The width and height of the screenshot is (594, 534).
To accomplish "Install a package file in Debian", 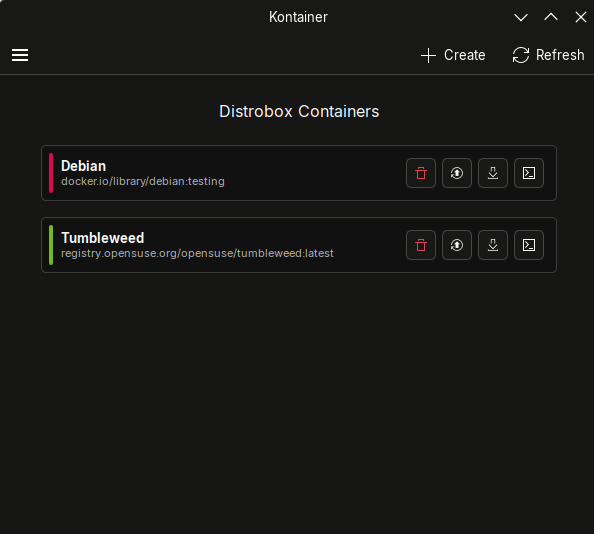I will pyautogui.click(x=493, y=173).
